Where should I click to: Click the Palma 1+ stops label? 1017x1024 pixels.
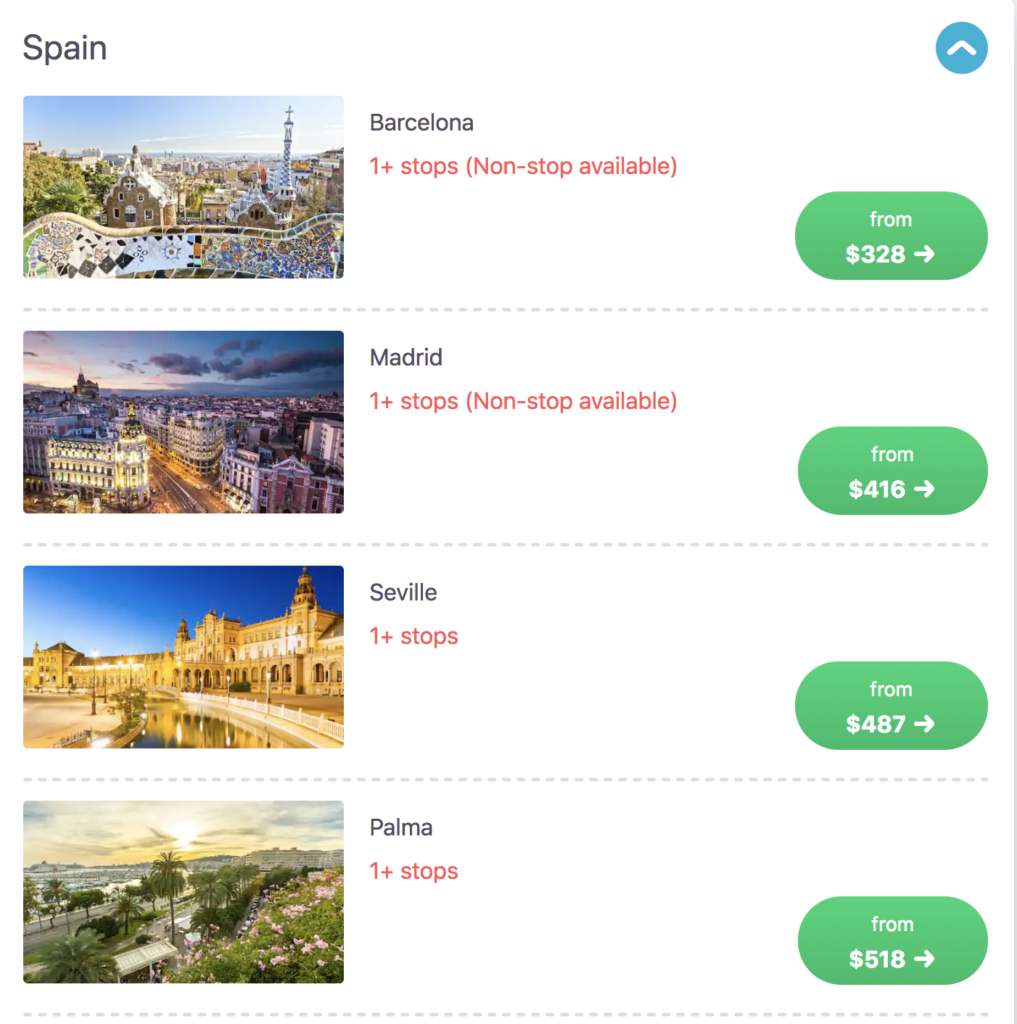tap(414, 871)
